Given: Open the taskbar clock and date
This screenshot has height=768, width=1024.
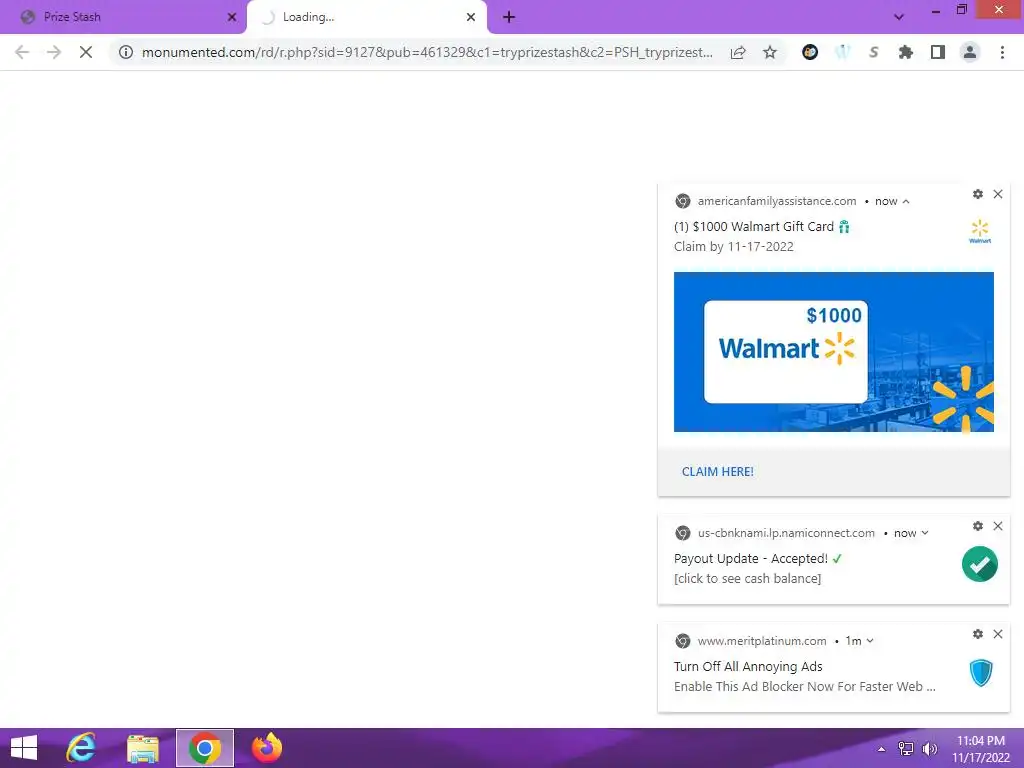Looking at the screenshot, I should point(980,749).
